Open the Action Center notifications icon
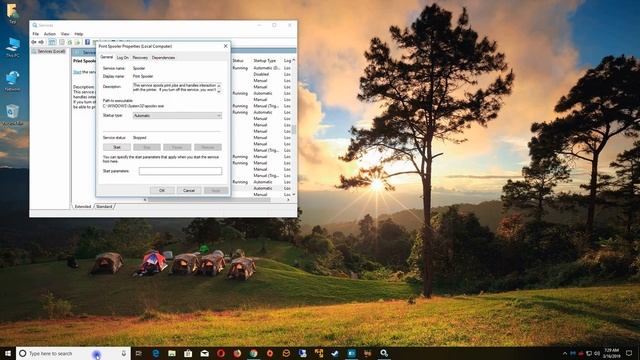640x360 pixels. tap(629, 353)
